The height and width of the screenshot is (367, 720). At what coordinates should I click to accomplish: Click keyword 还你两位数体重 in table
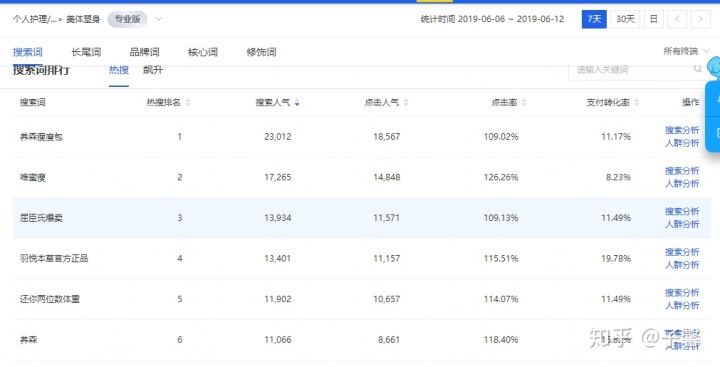tap(50, 299)
